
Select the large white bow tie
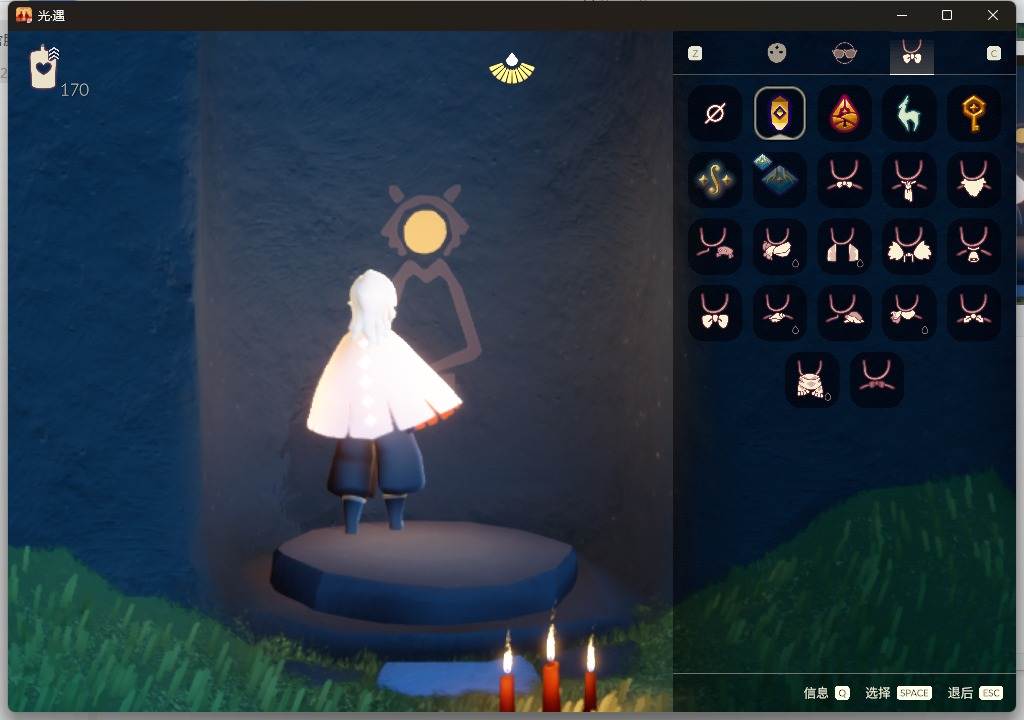click(714, 313)
